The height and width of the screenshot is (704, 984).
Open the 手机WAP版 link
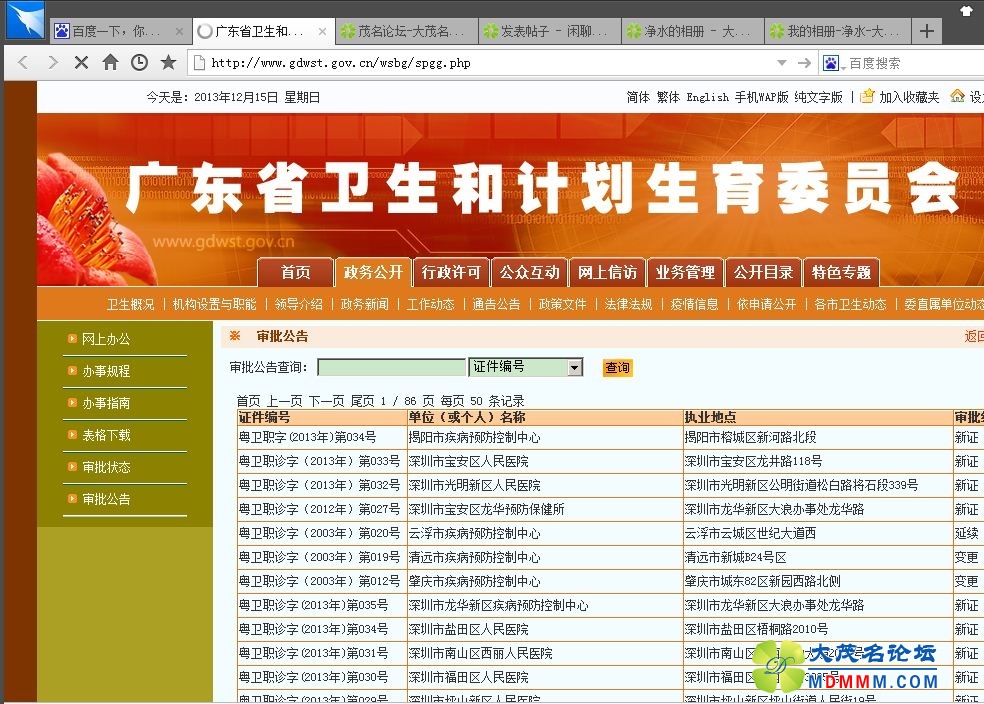click(762, 97)
